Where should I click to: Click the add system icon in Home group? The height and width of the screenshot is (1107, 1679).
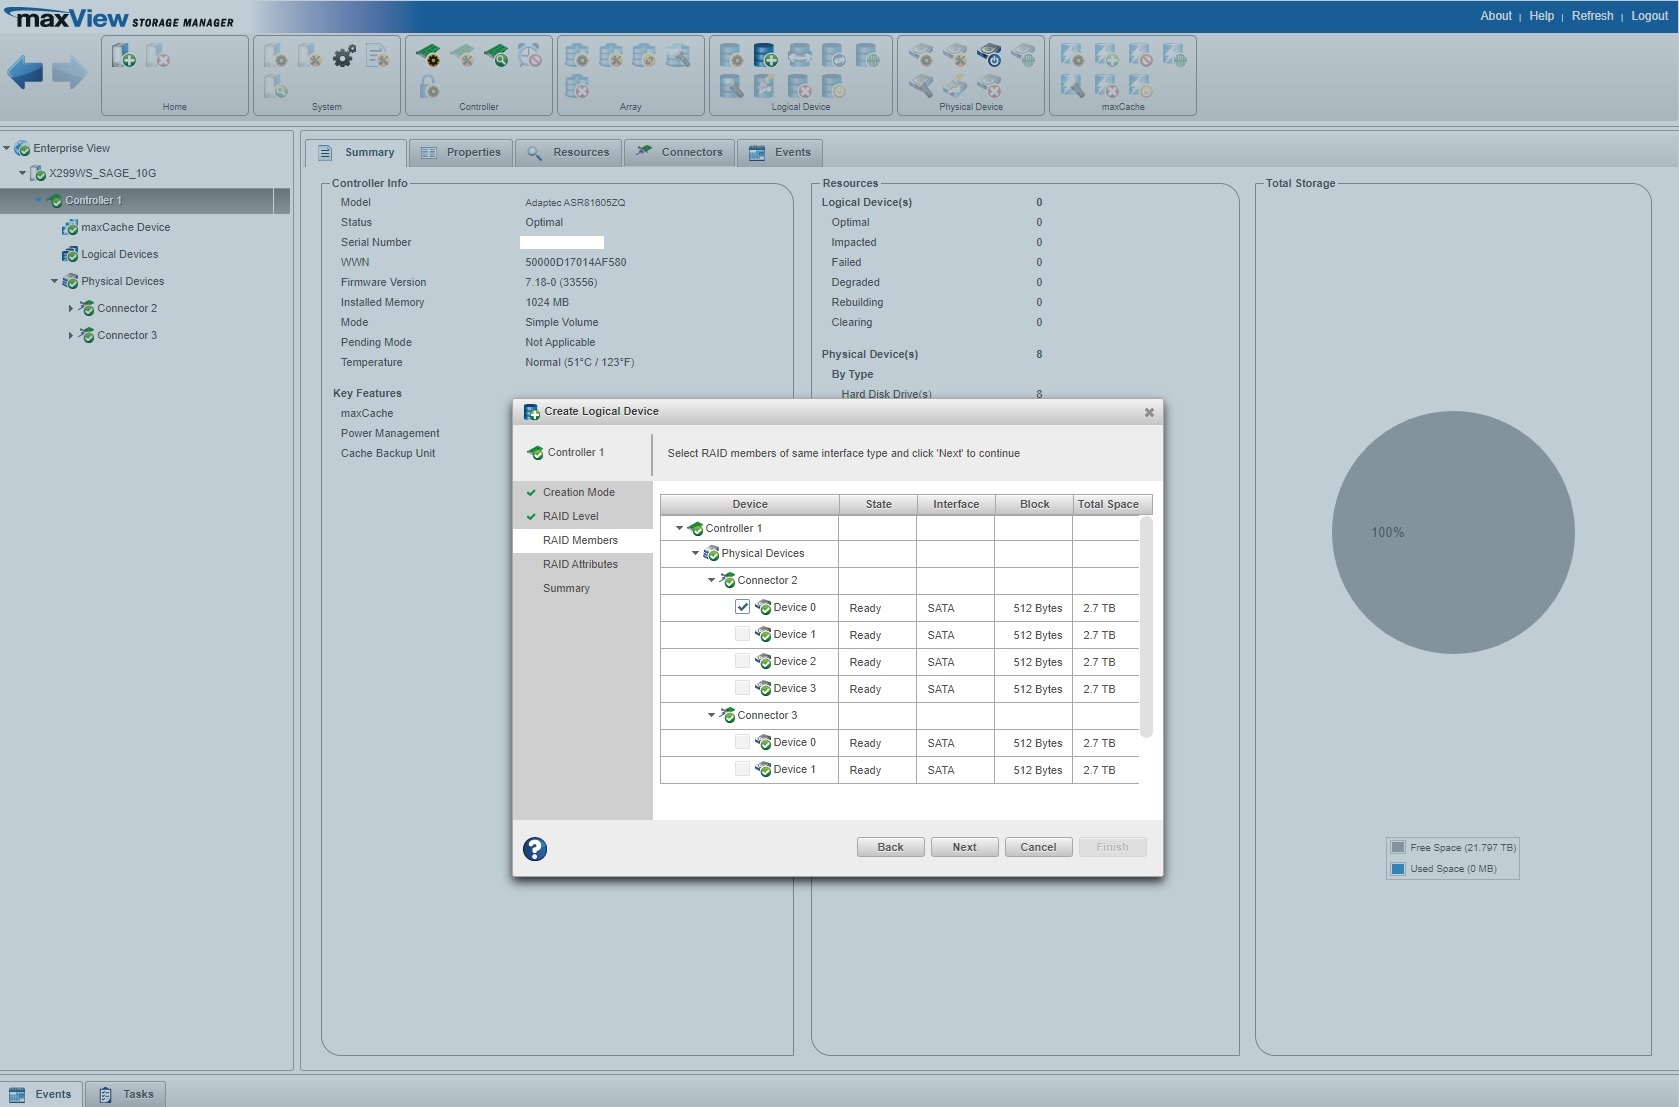[123, 55]
